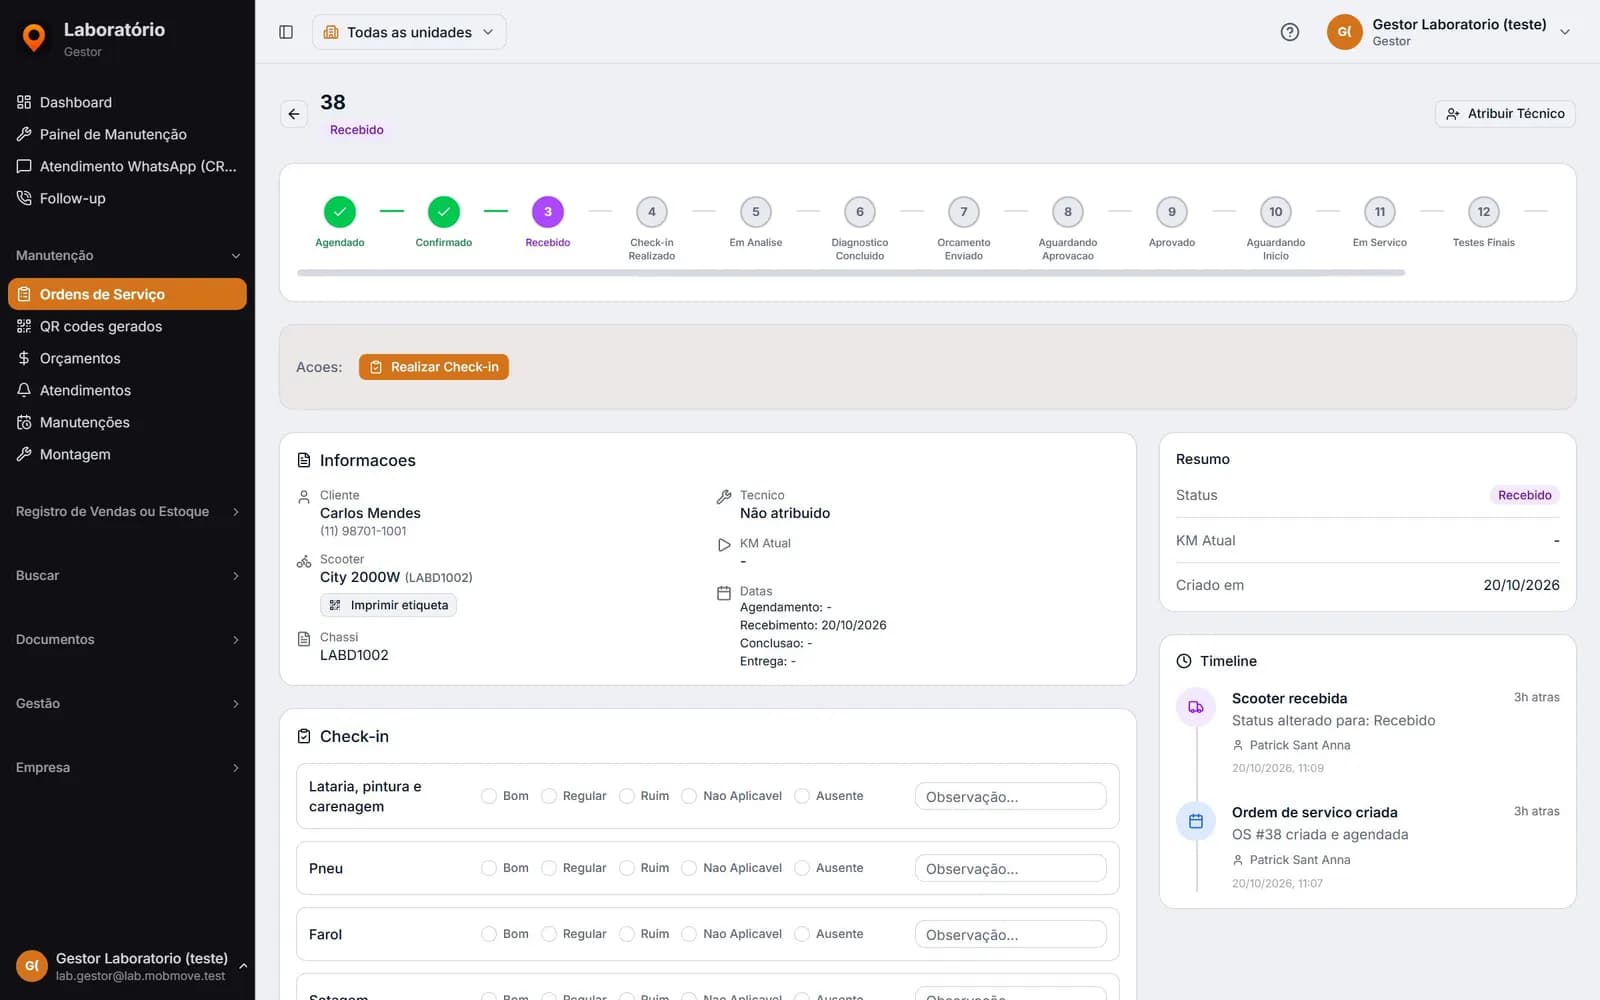Select Ausente for Pneu

[802, 868]
